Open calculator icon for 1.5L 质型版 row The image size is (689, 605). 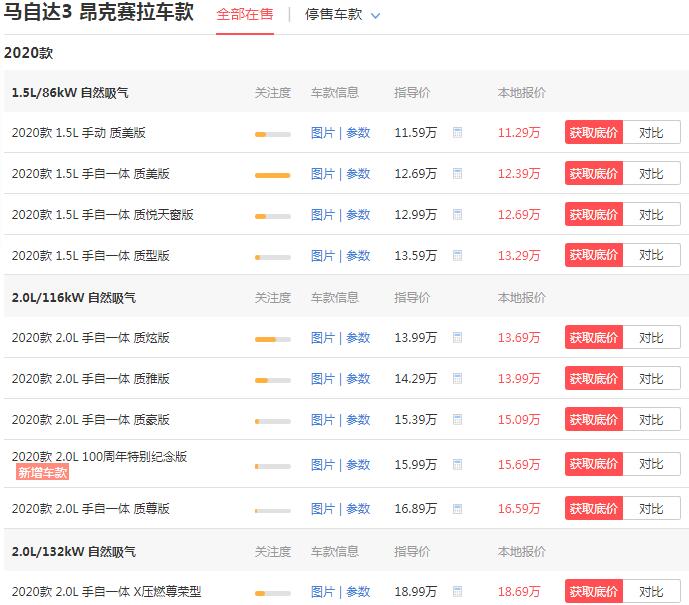coord(457,255)
